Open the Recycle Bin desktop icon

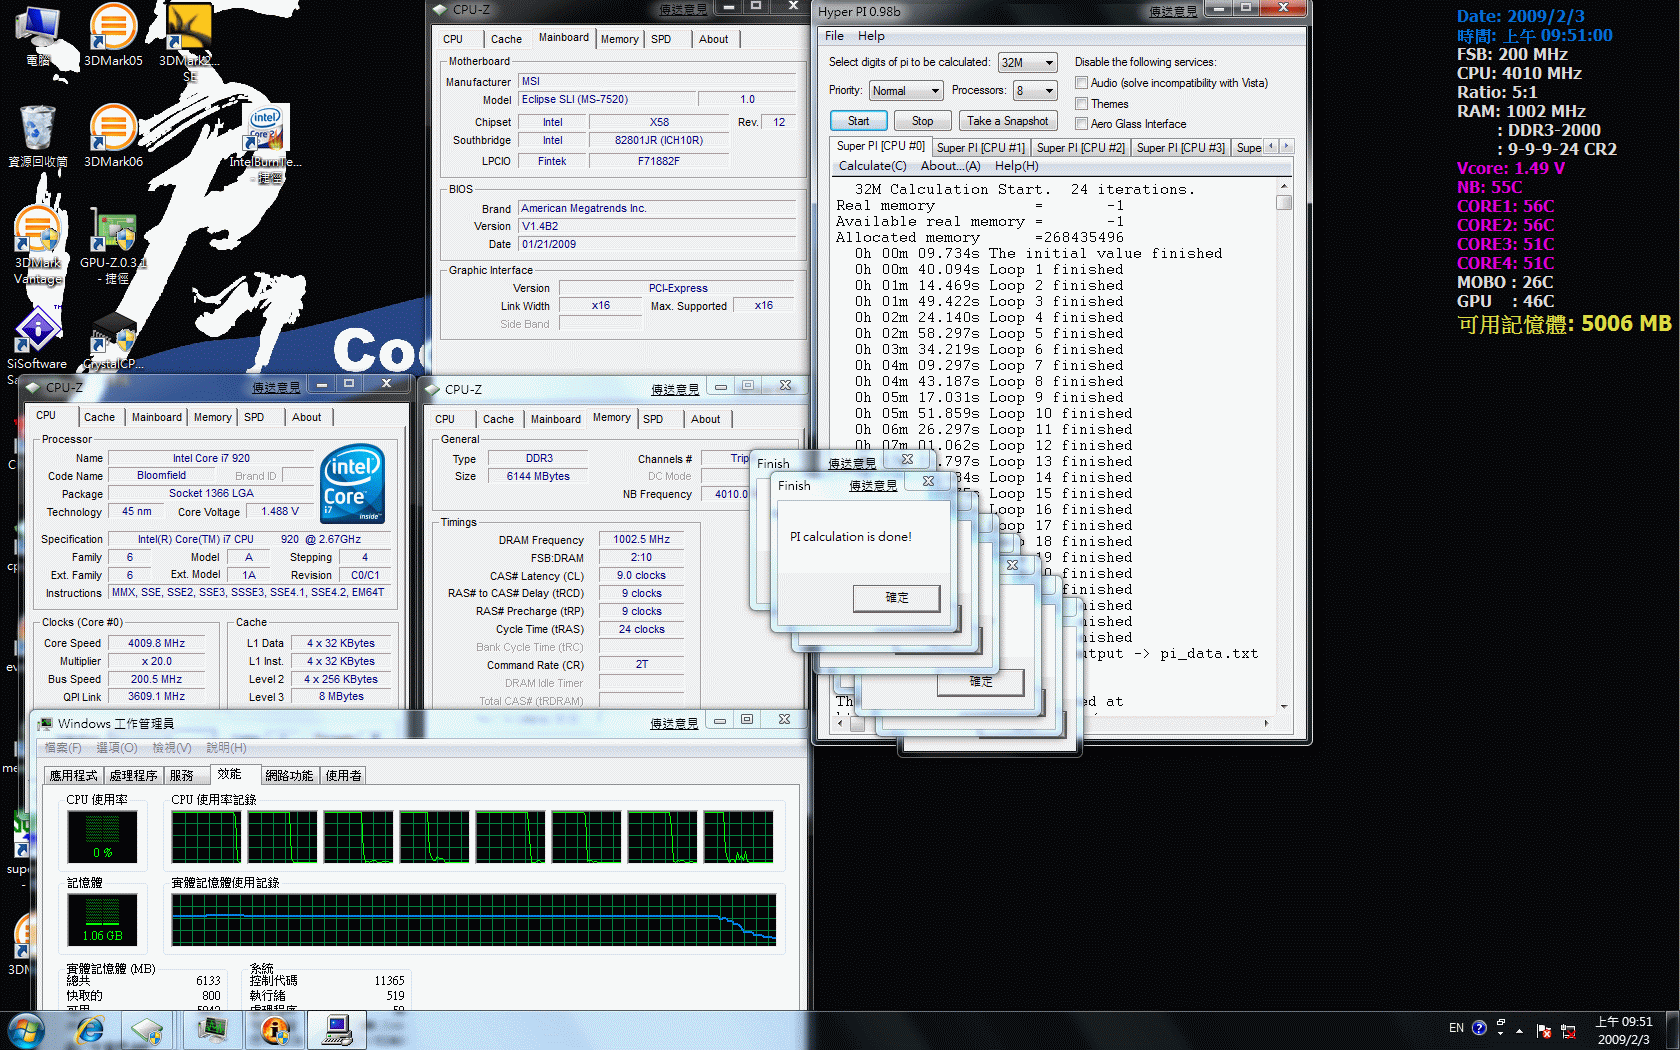pos(38,135)
